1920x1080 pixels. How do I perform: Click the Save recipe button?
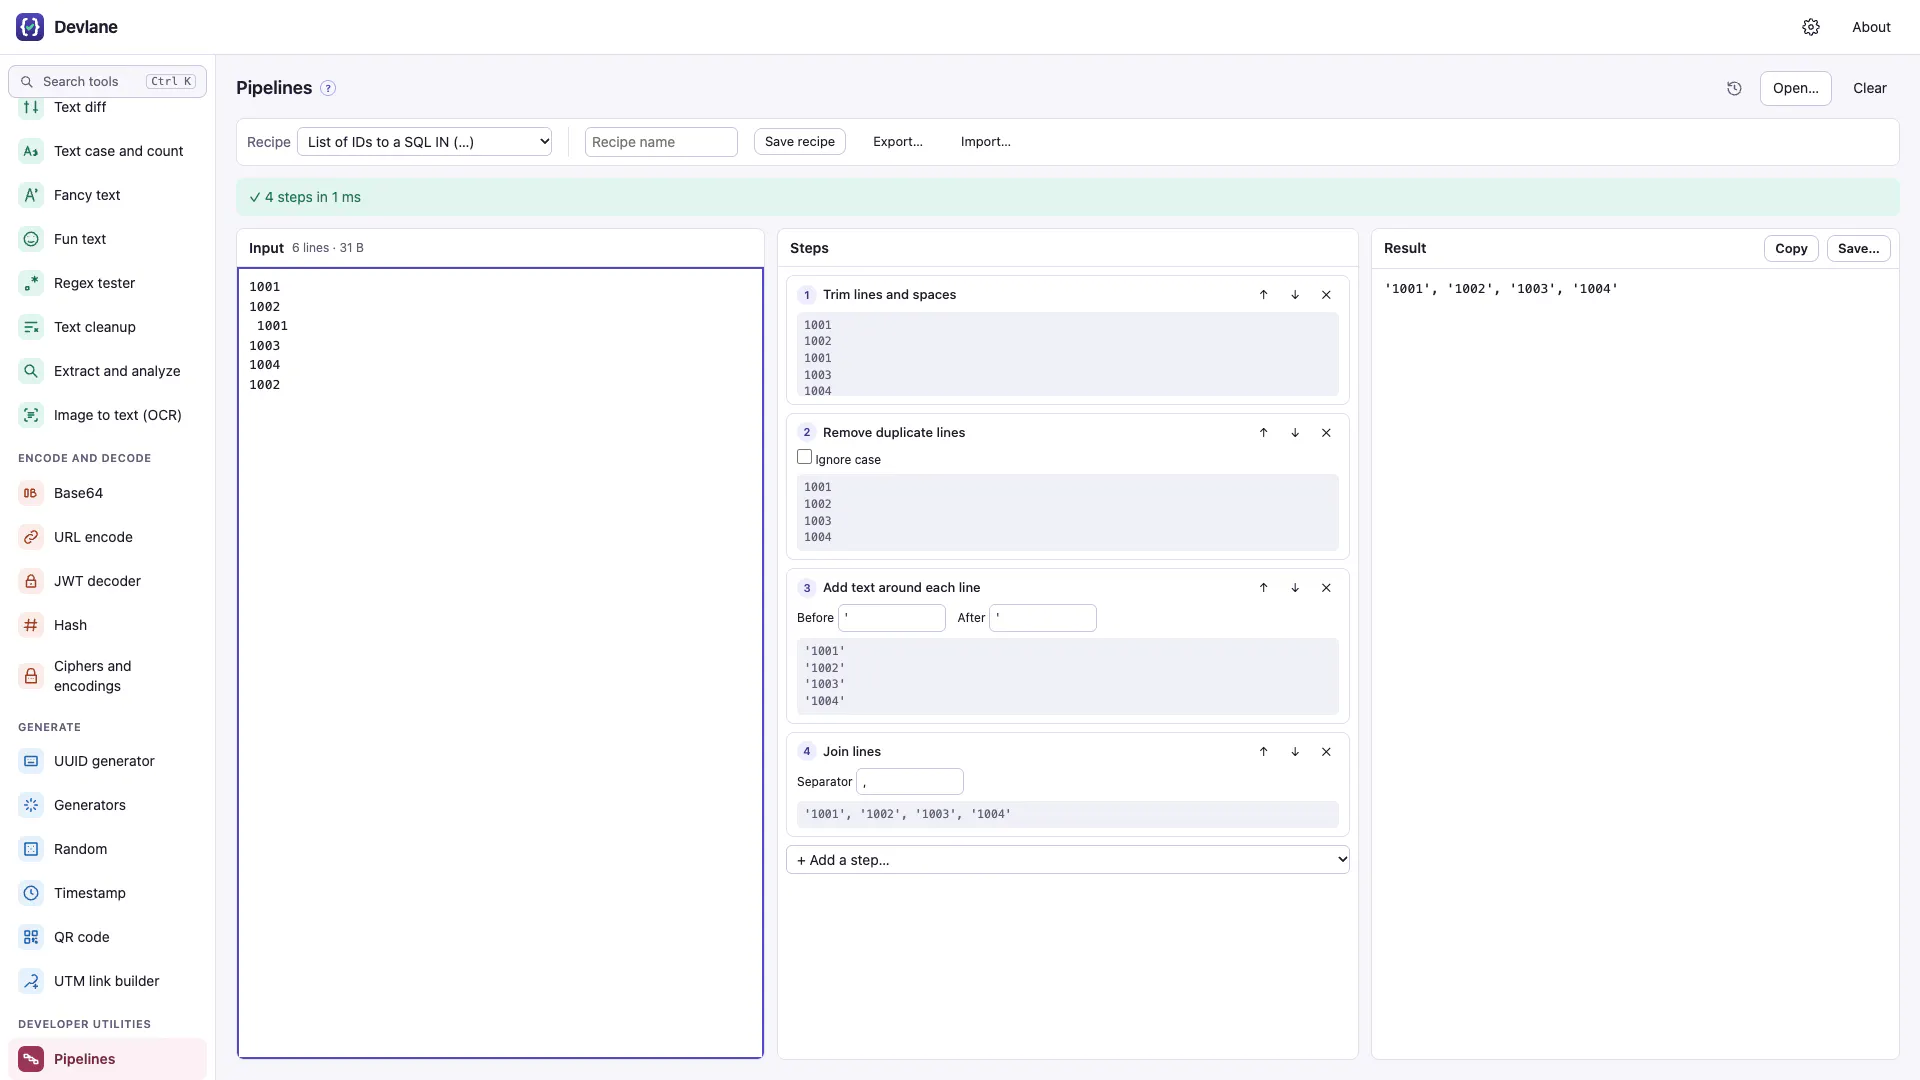(800, 142)
